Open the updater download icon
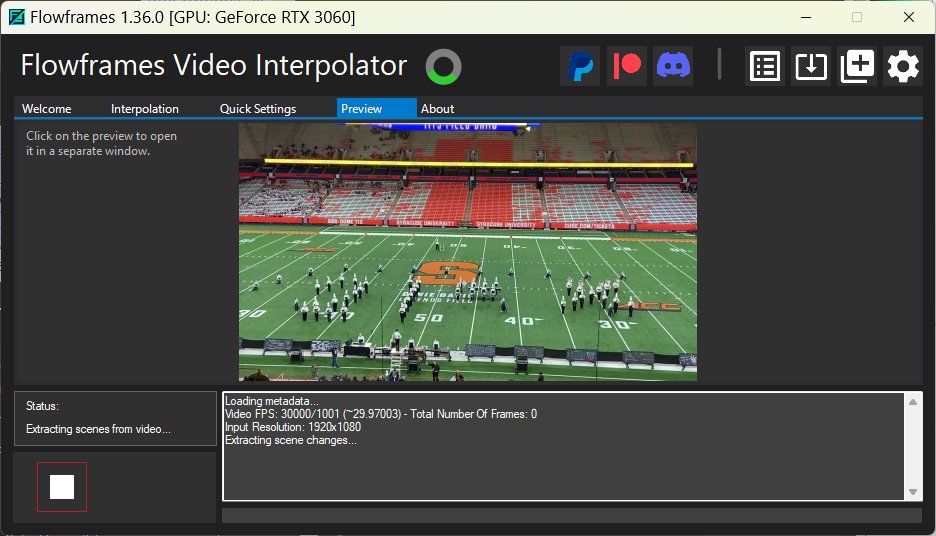This screenshot has height=536, width=936. (x=811, y=66)
